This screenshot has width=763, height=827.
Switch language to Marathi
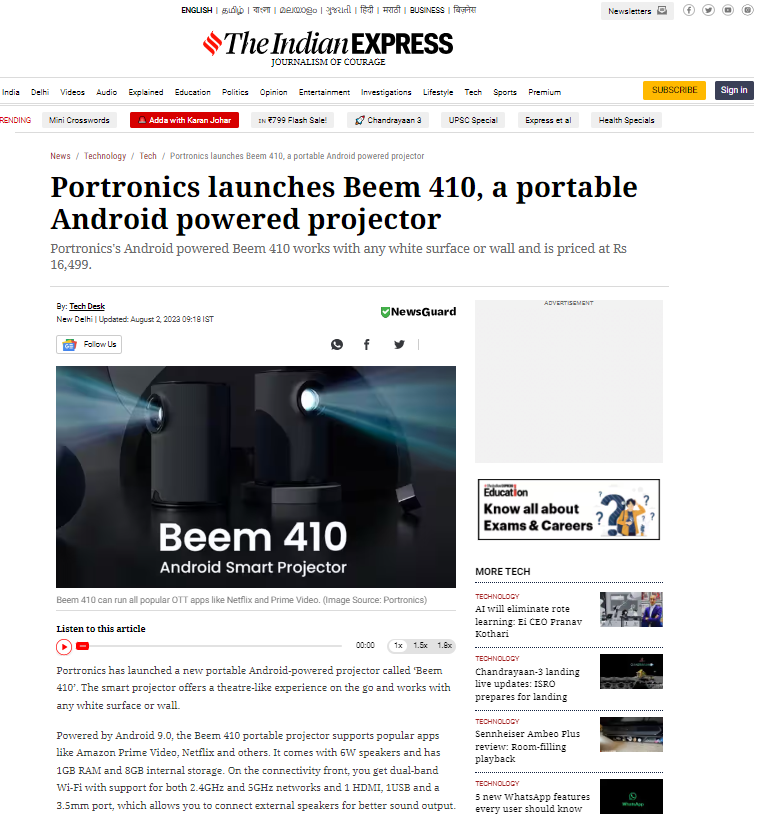tap(391, 10)
